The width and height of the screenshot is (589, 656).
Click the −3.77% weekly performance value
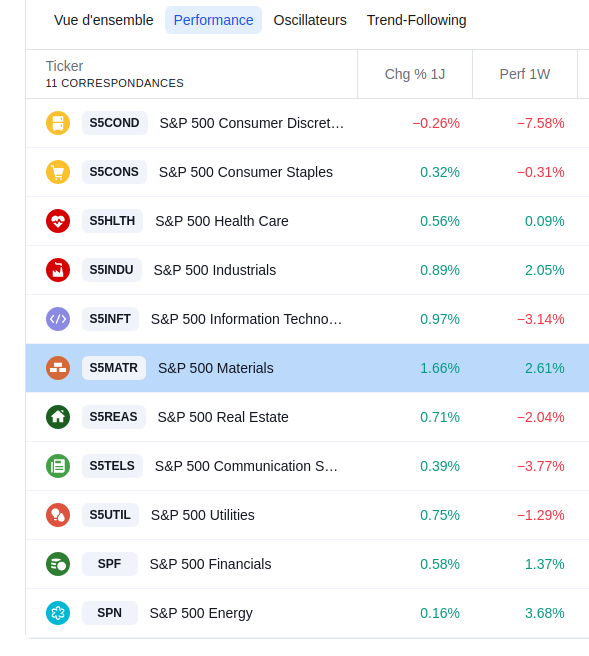coord(540,466)
